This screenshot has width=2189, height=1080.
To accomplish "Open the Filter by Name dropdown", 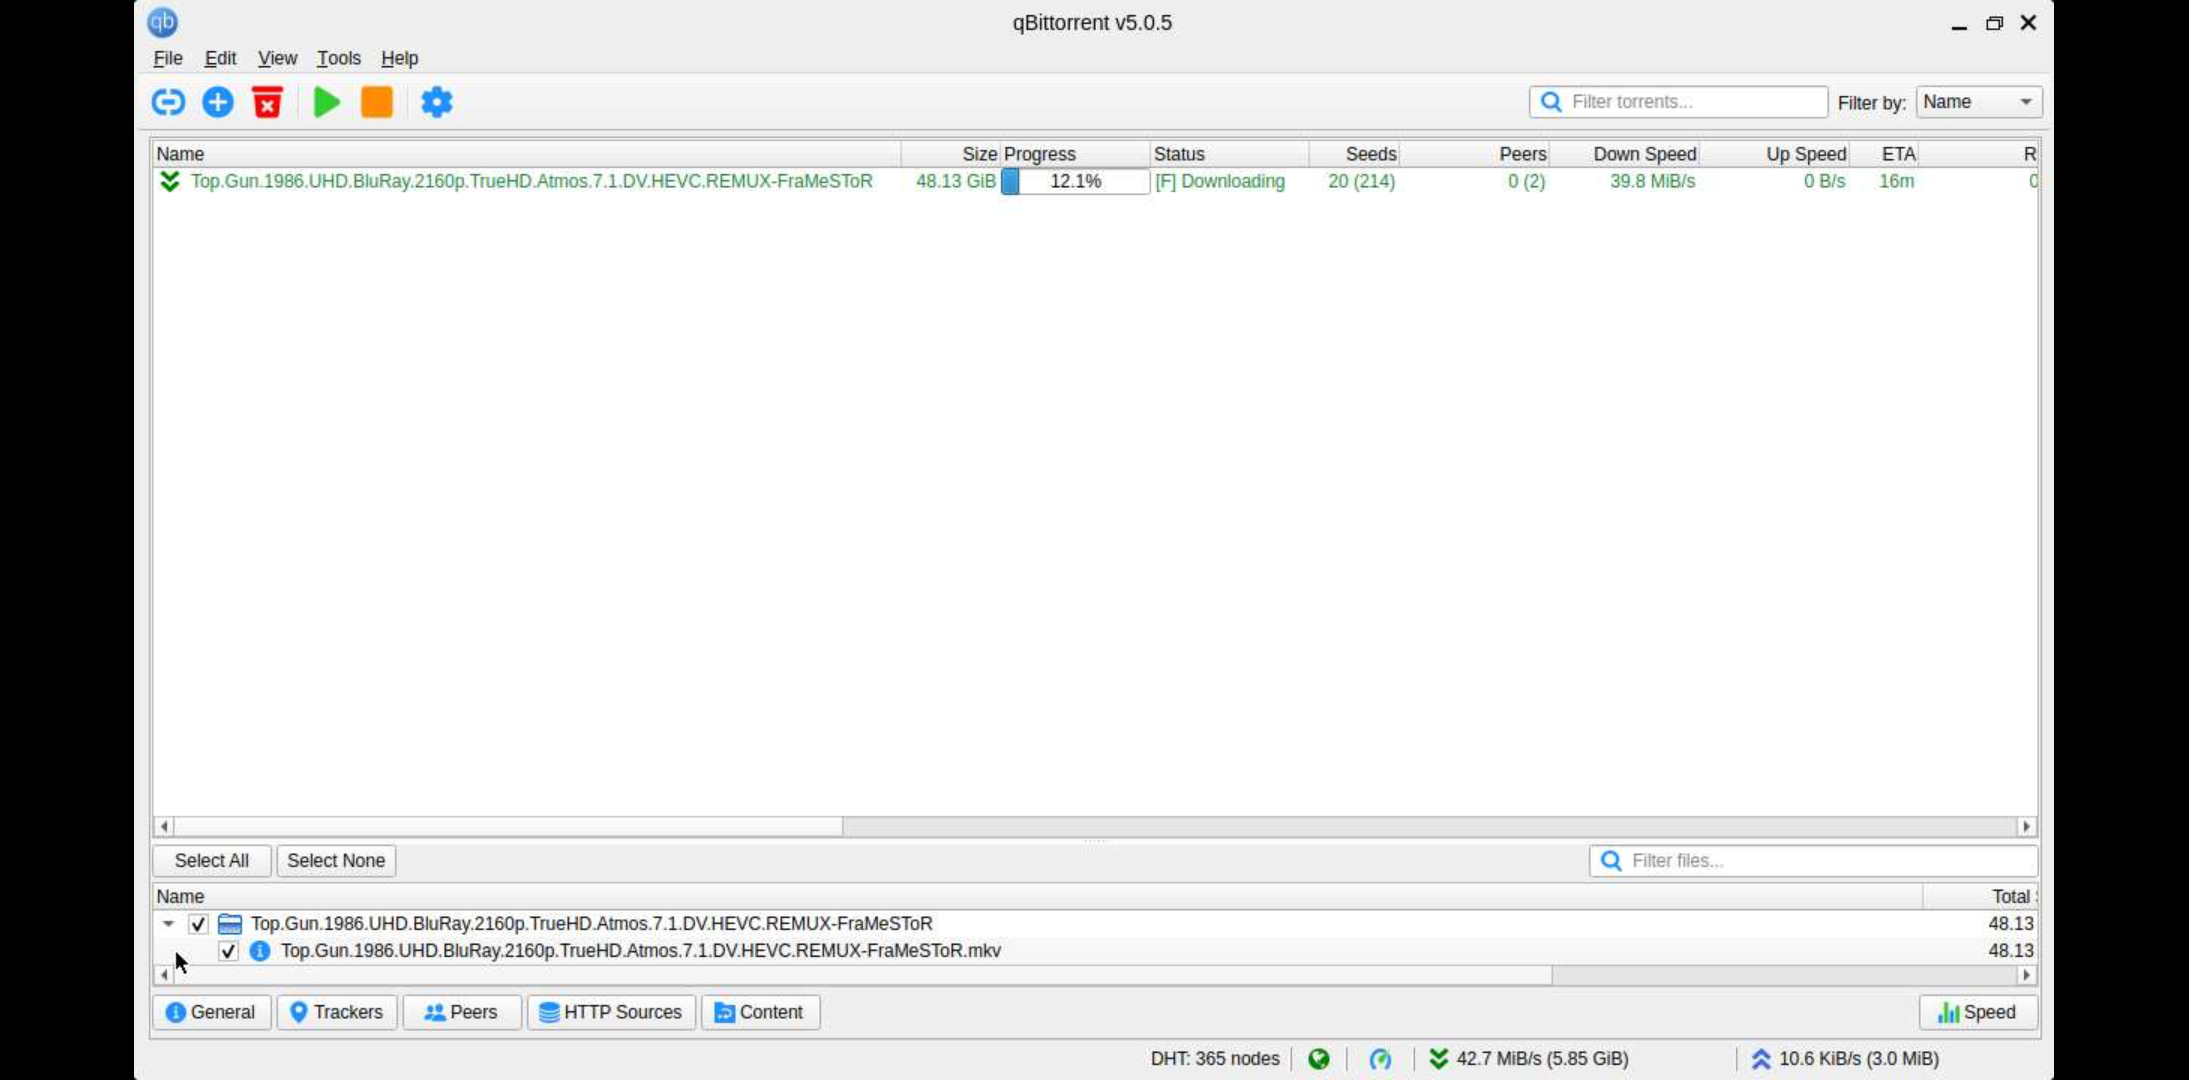I will [1978, 102].
